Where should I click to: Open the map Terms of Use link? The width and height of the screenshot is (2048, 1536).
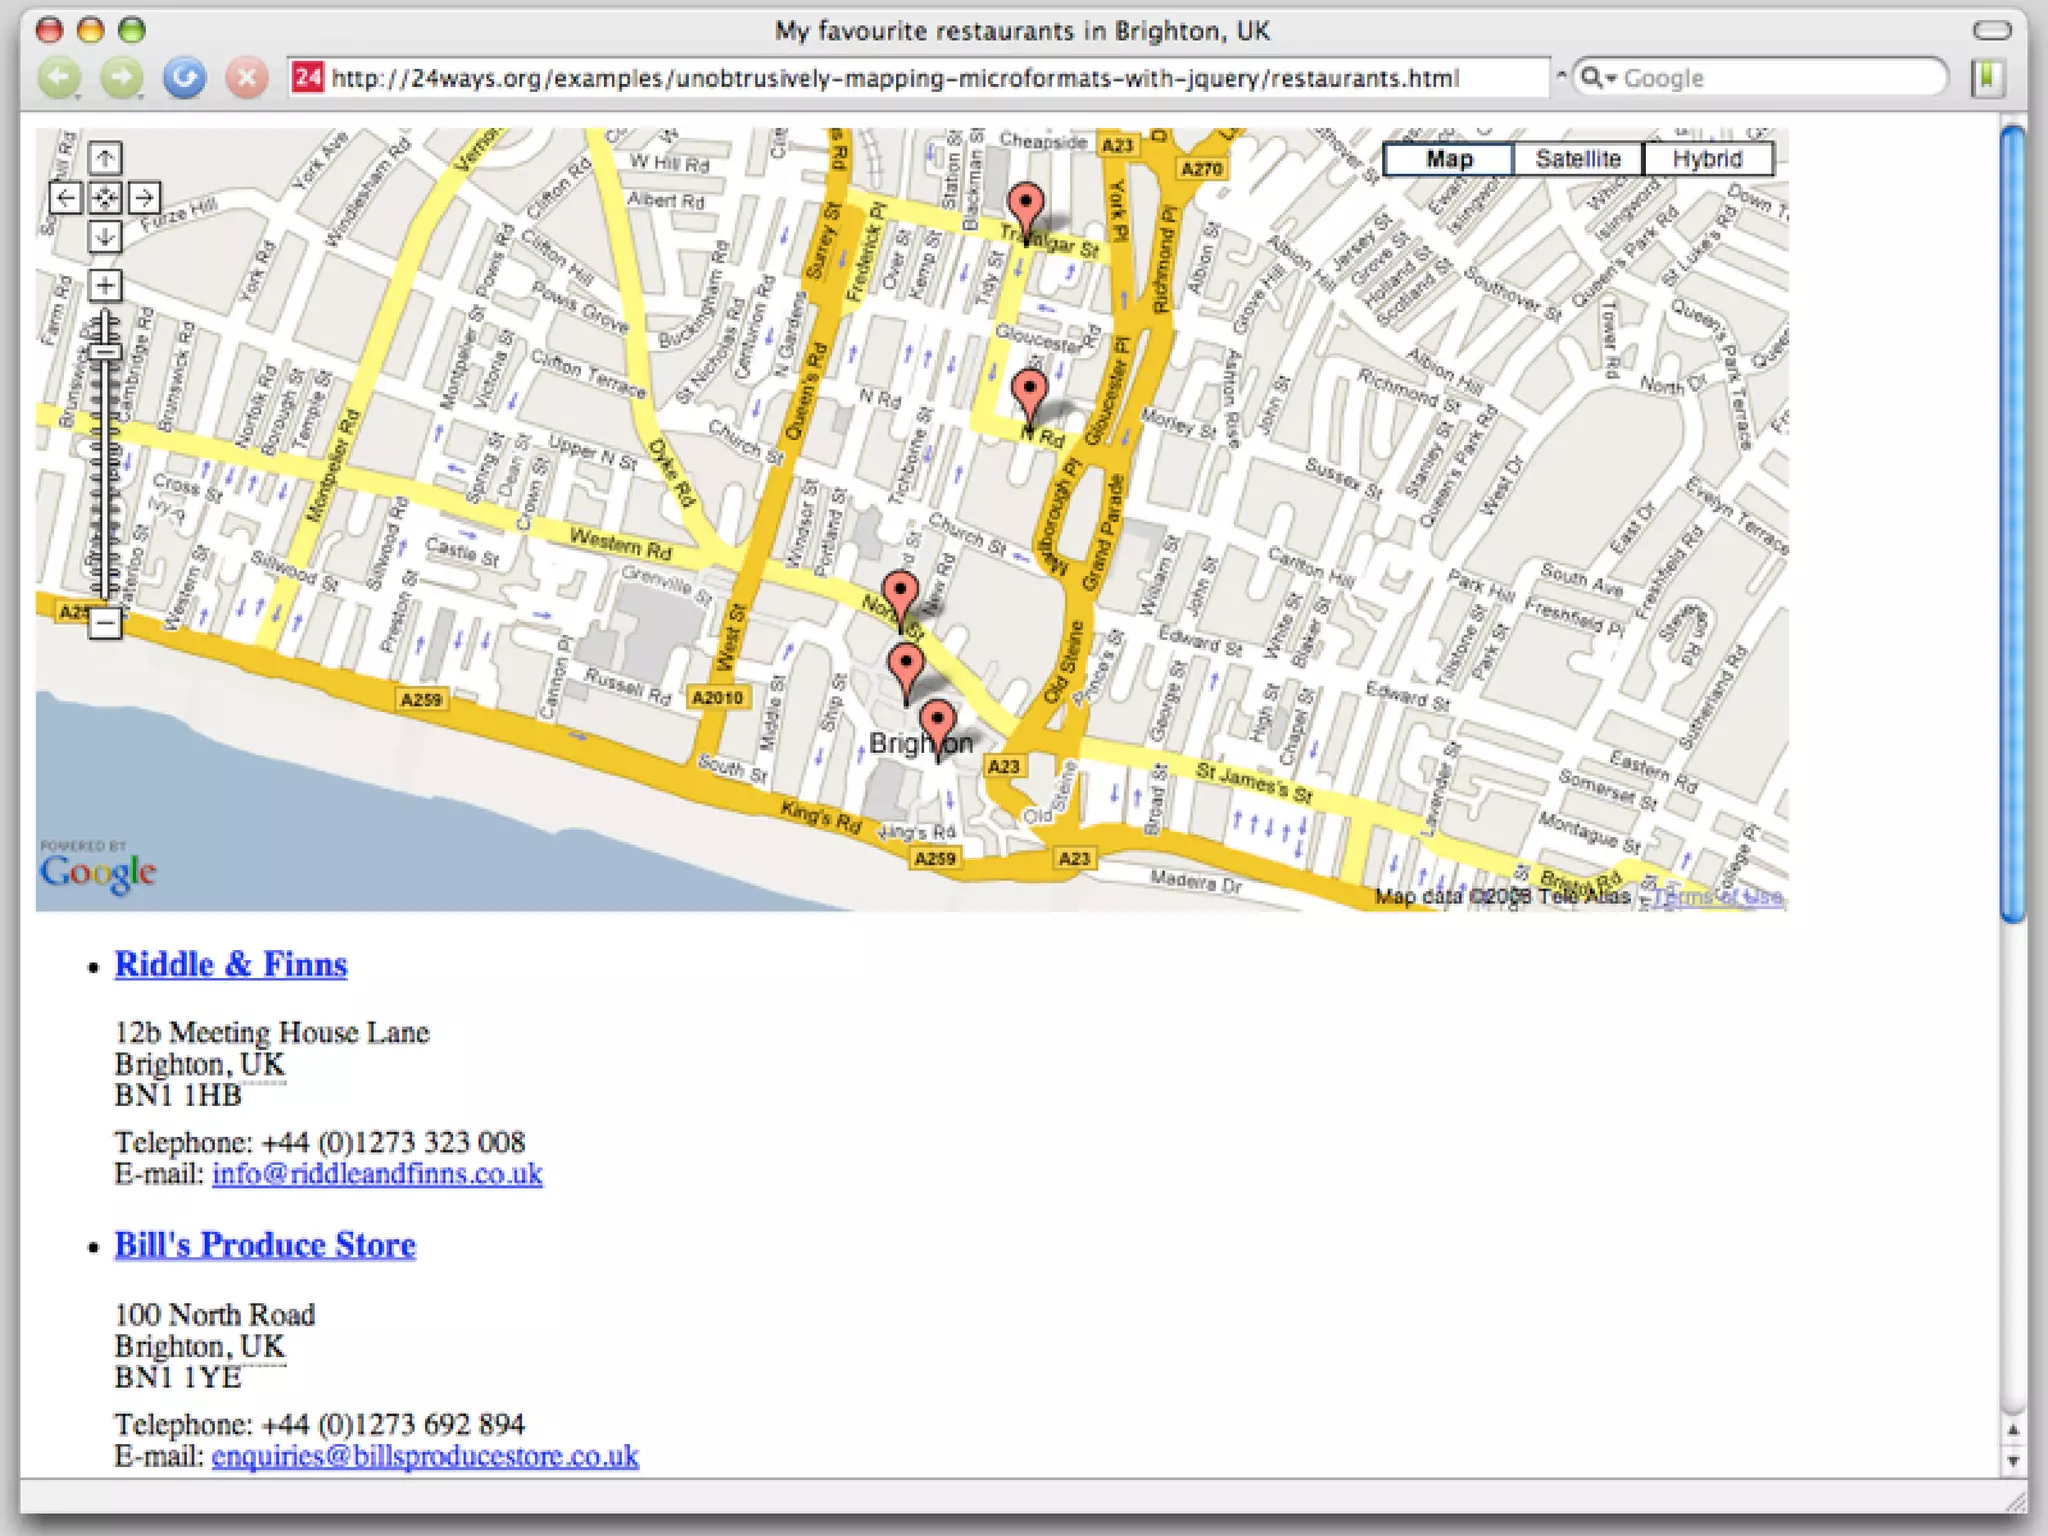tap(1717, 896)
